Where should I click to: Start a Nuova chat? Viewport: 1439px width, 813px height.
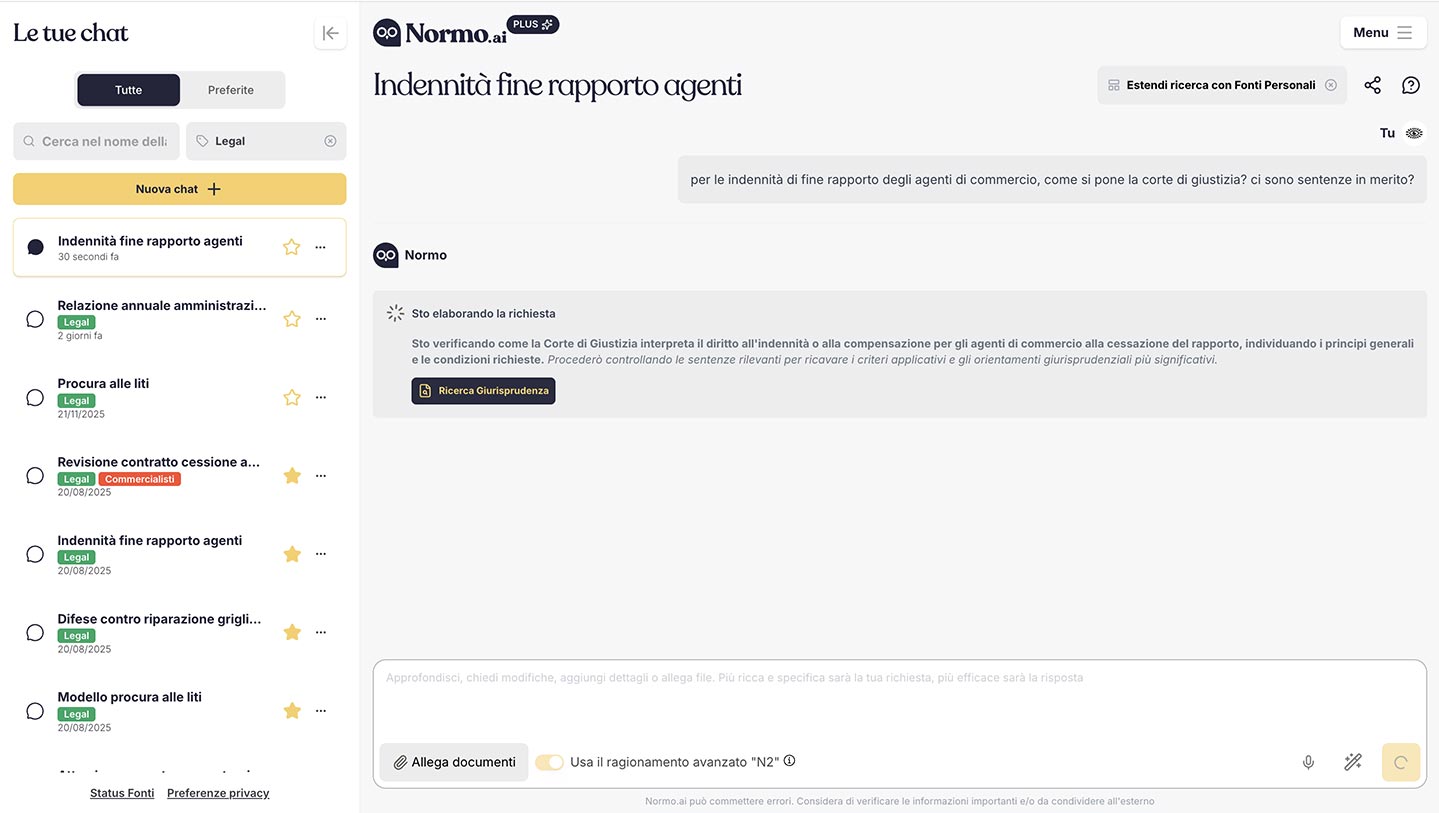pyautogui.click(x=179, y=189)
